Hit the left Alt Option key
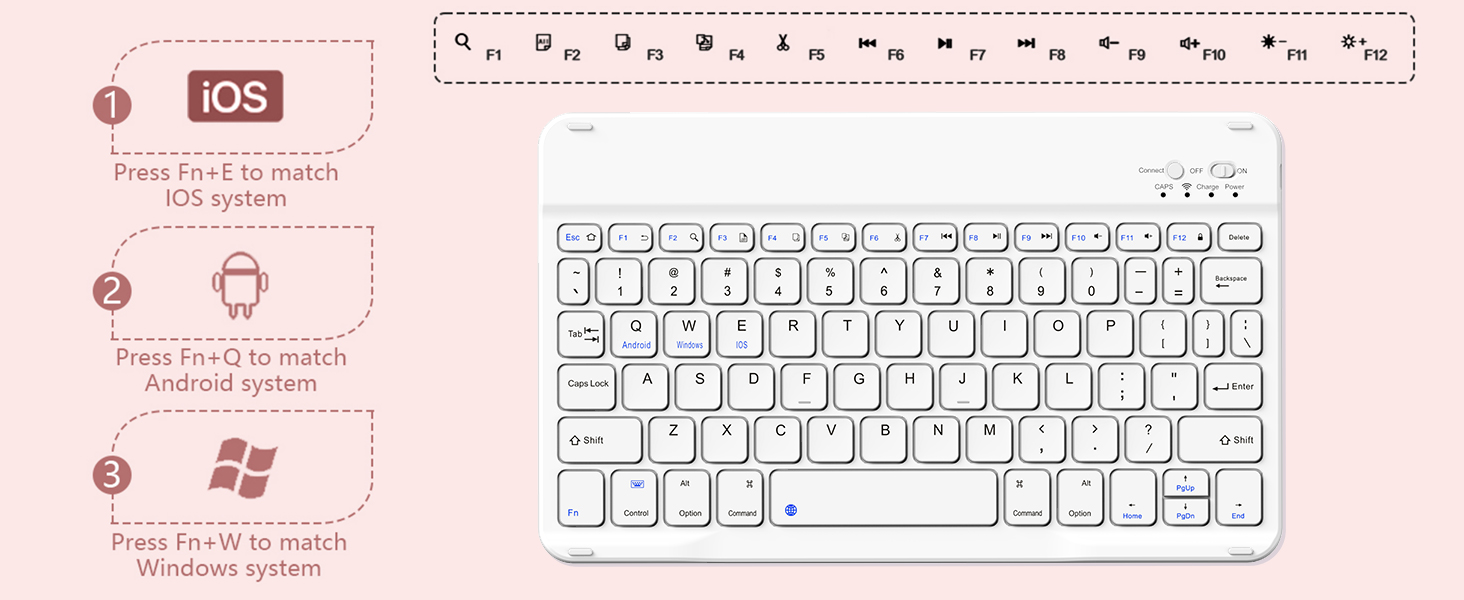 click(x=688, y=497)
